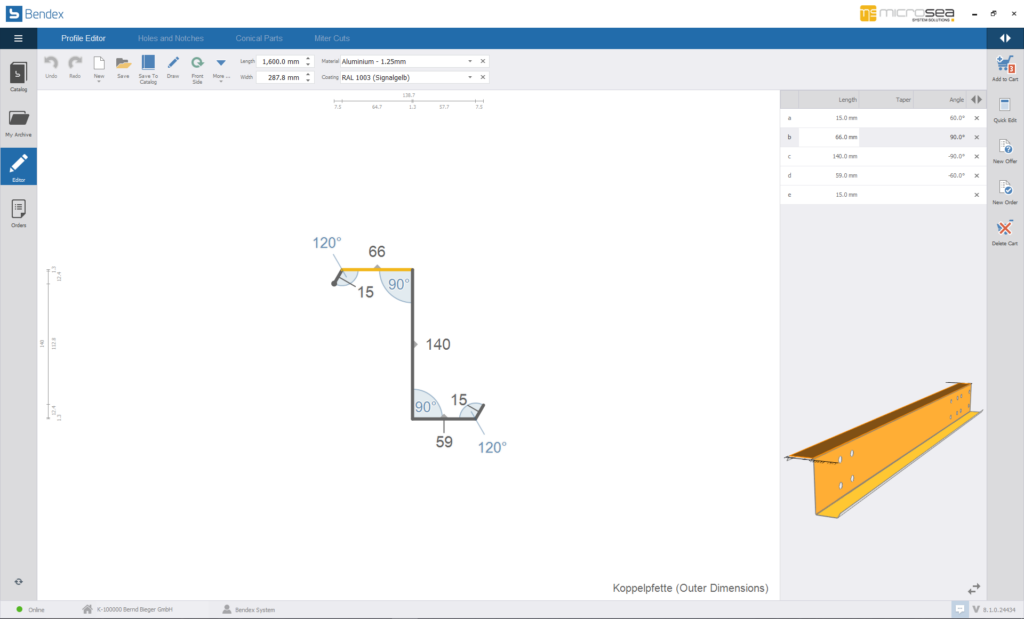Create a New Order from the right panel
1024x619 pixels.
click(x=1004, y=189)
